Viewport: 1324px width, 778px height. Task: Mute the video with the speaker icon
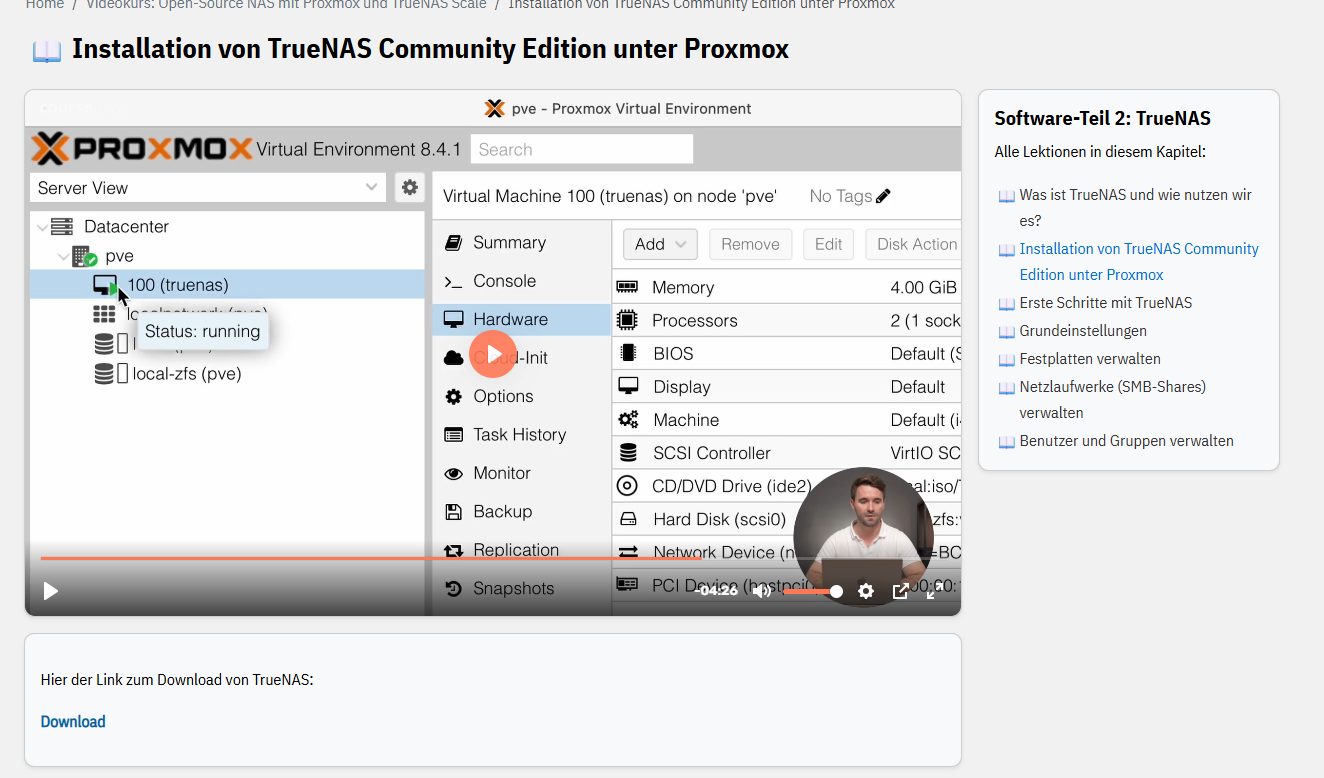pyautogui.click(x=761, y=591)
